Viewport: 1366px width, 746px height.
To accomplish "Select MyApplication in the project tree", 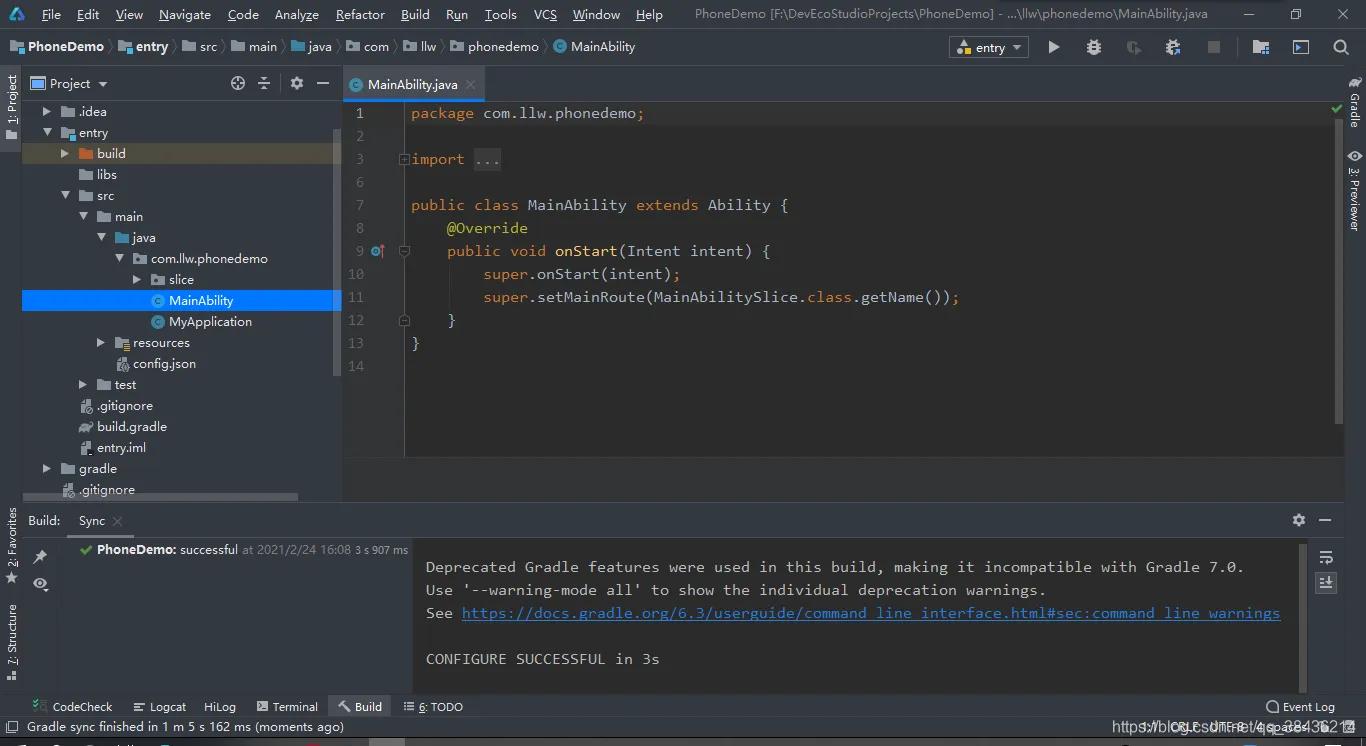I will 210,321.
